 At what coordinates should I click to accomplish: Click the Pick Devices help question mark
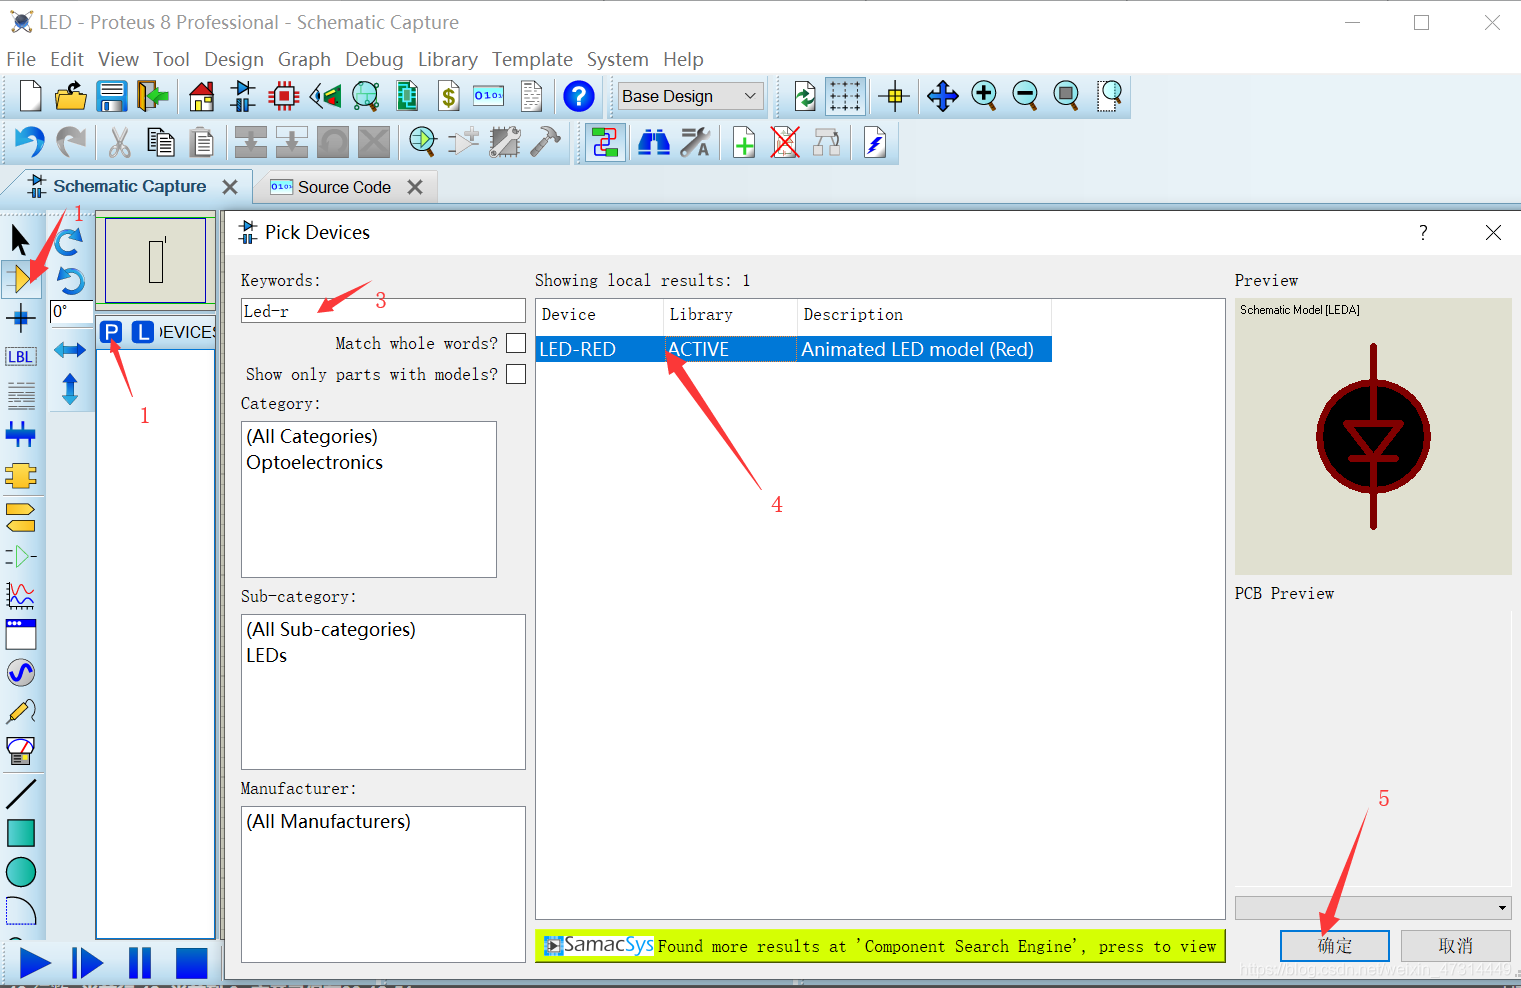[x=1423, y=232]
